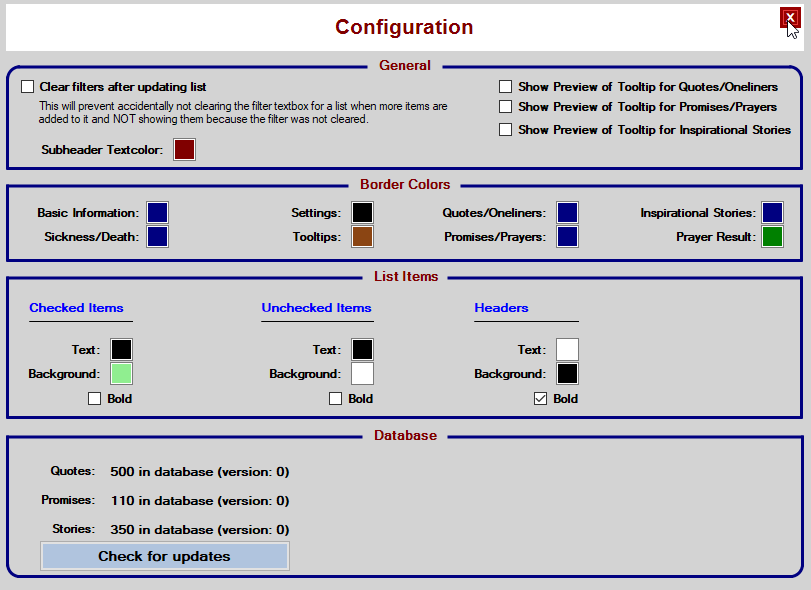Toggle Bold for Checked Items
This screenshot has width=811, height=590.
[x=95, y=399]
